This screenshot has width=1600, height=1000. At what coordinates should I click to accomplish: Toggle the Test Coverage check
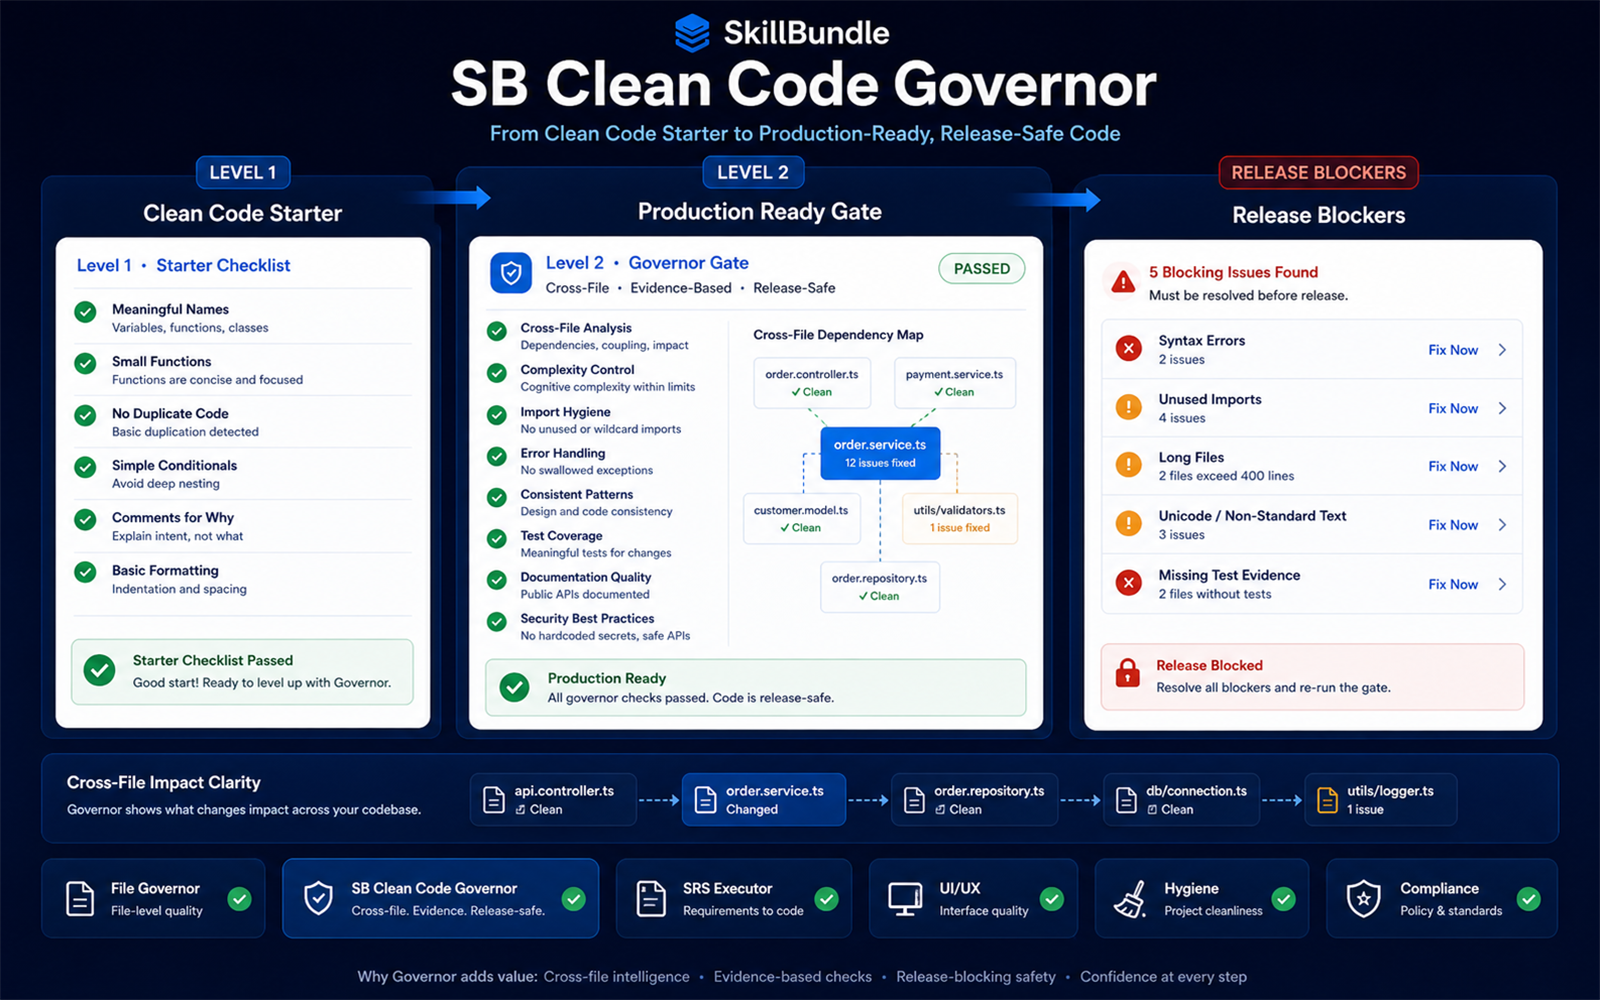496,539
